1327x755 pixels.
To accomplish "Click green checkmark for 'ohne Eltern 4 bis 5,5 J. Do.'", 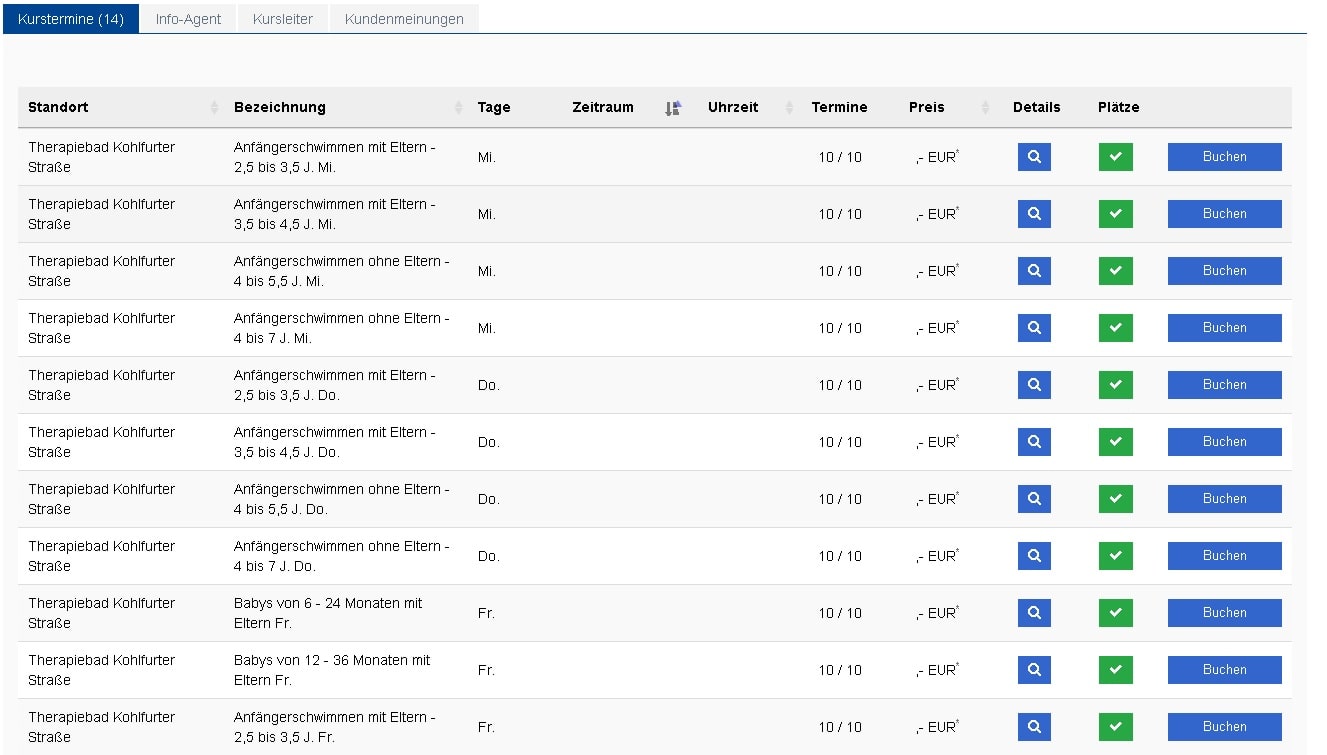I will click(1115, 499).
